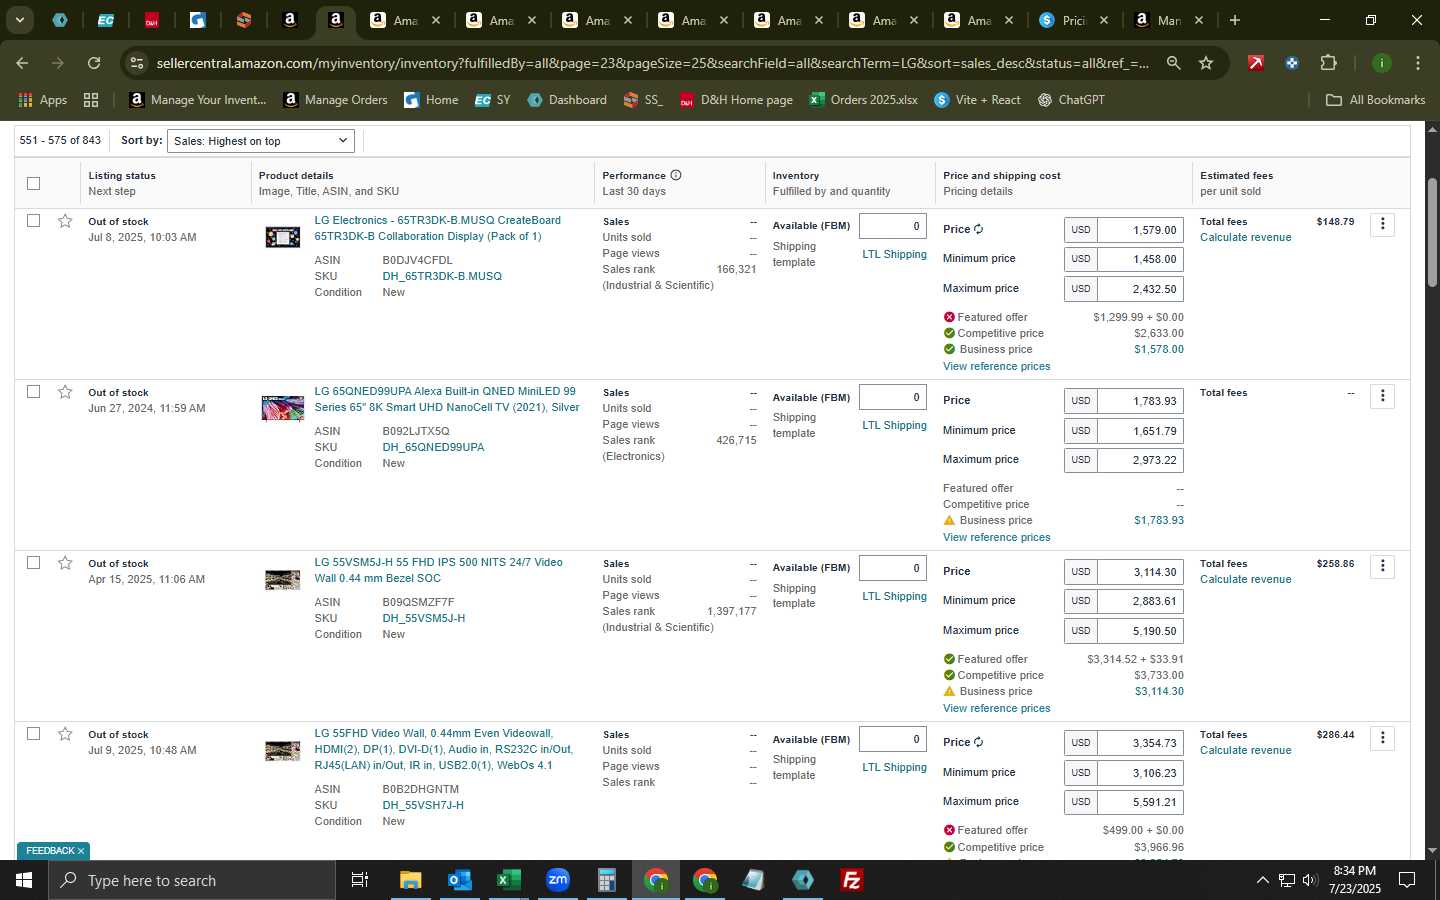Open the Chrome three-dot menu
The image size is (1440, 900).
click(1418, 63)
